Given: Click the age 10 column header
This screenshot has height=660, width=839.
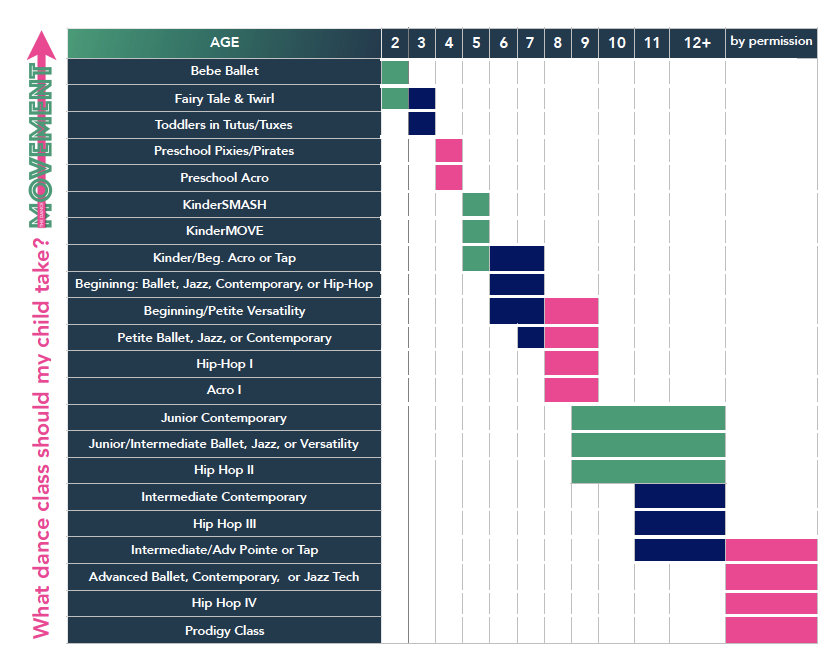Looking at the screenshot, I should tap(616, 43).
